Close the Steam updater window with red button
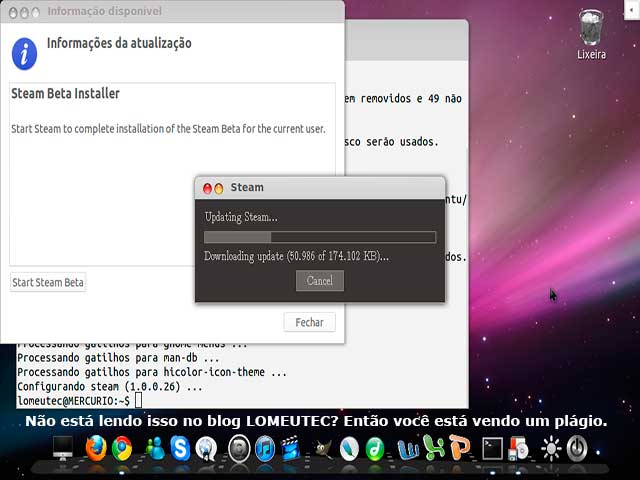 207,188
